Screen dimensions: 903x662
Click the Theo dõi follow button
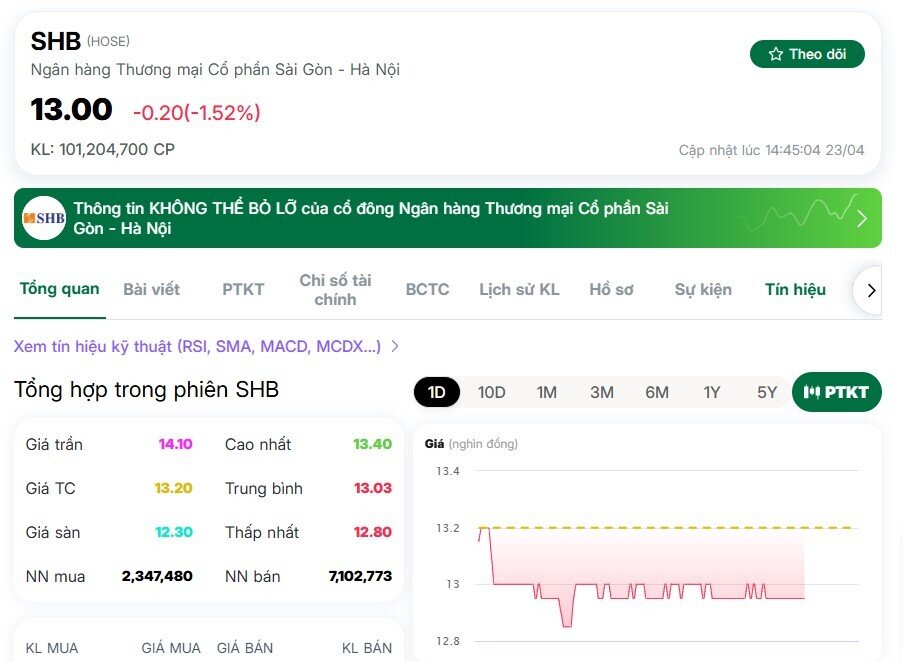[x=807, y=54]
